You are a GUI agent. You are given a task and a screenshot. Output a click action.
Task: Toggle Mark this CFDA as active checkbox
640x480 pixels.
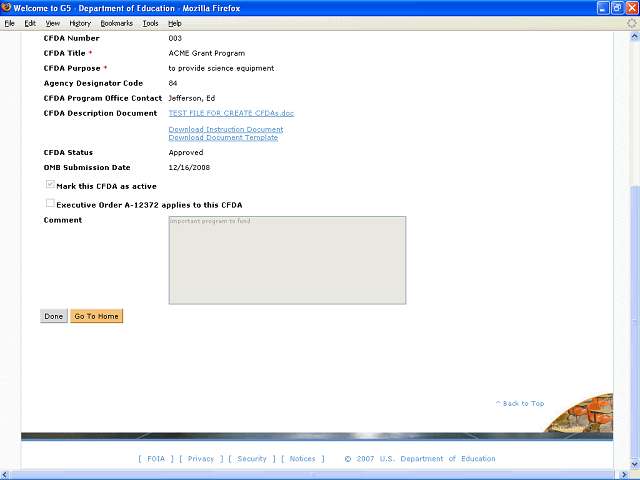(x=50, y=184)
